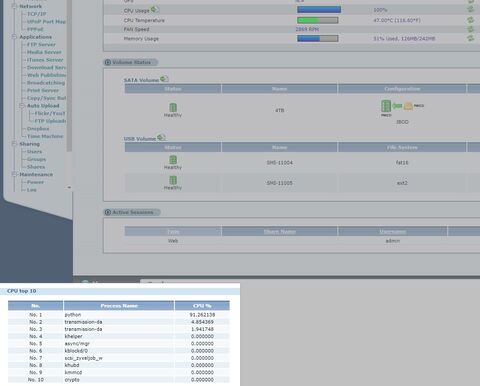Click the sidebar scroll-down arrow
The width and height of the screenshot is (480, 386).
[69, 187]
